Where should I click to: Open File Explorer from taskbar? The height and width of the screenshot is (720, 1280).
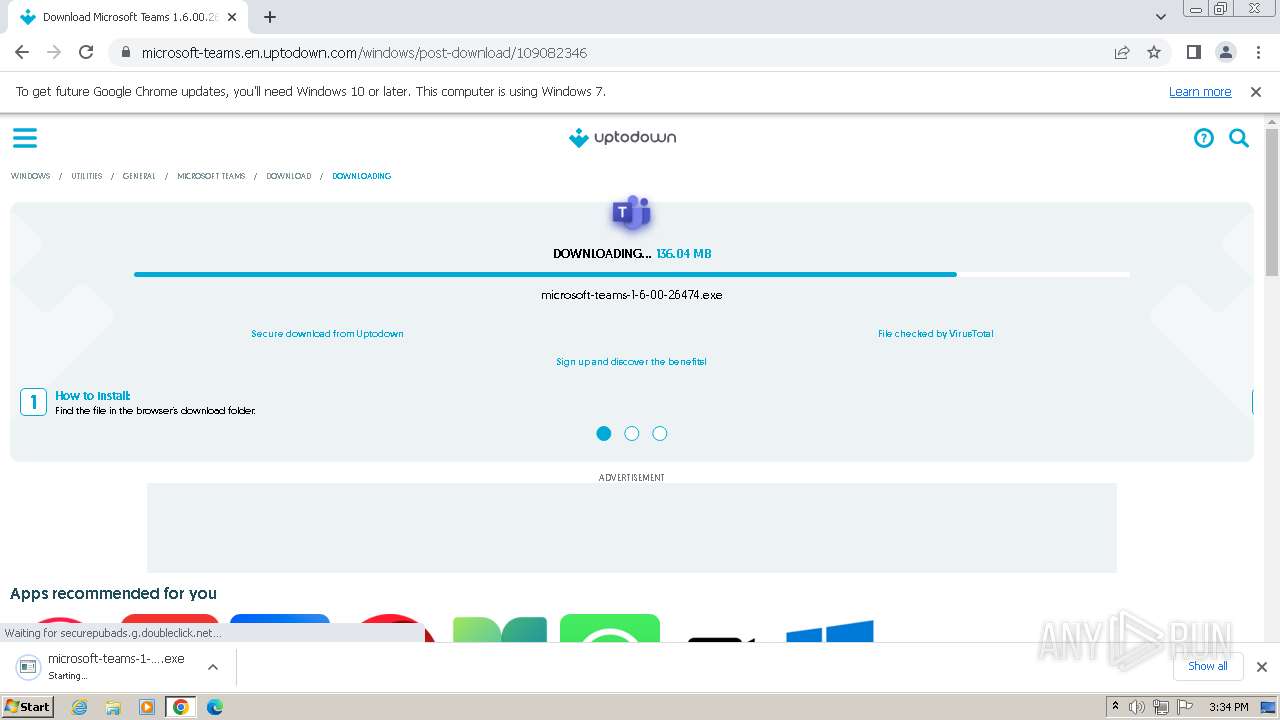pyautogui.click(x=113, y=707)
